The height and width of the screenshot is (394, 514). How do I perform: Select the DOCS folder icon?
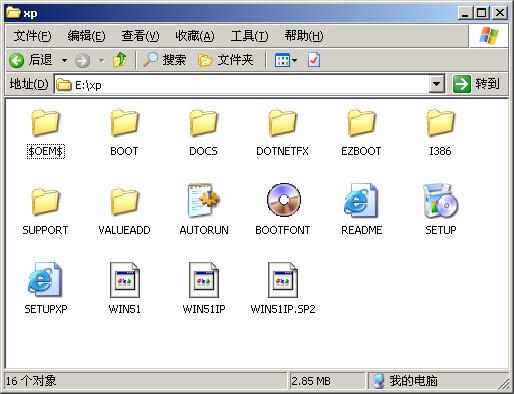point(203,123)
